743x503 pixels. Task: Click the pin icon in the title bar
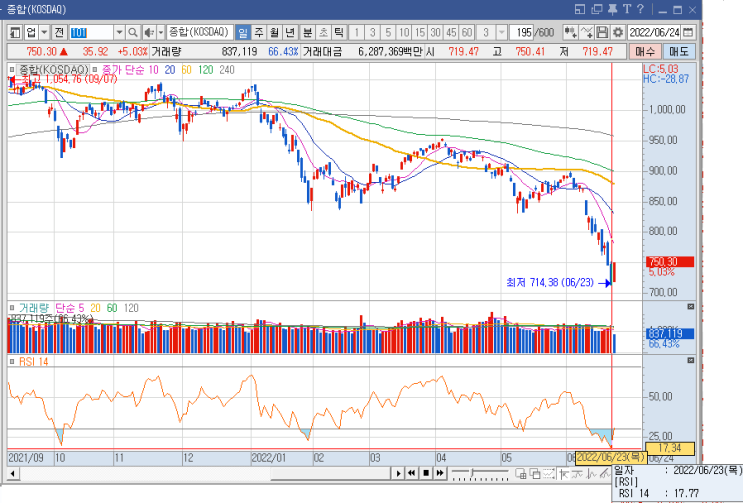[613, 9]
